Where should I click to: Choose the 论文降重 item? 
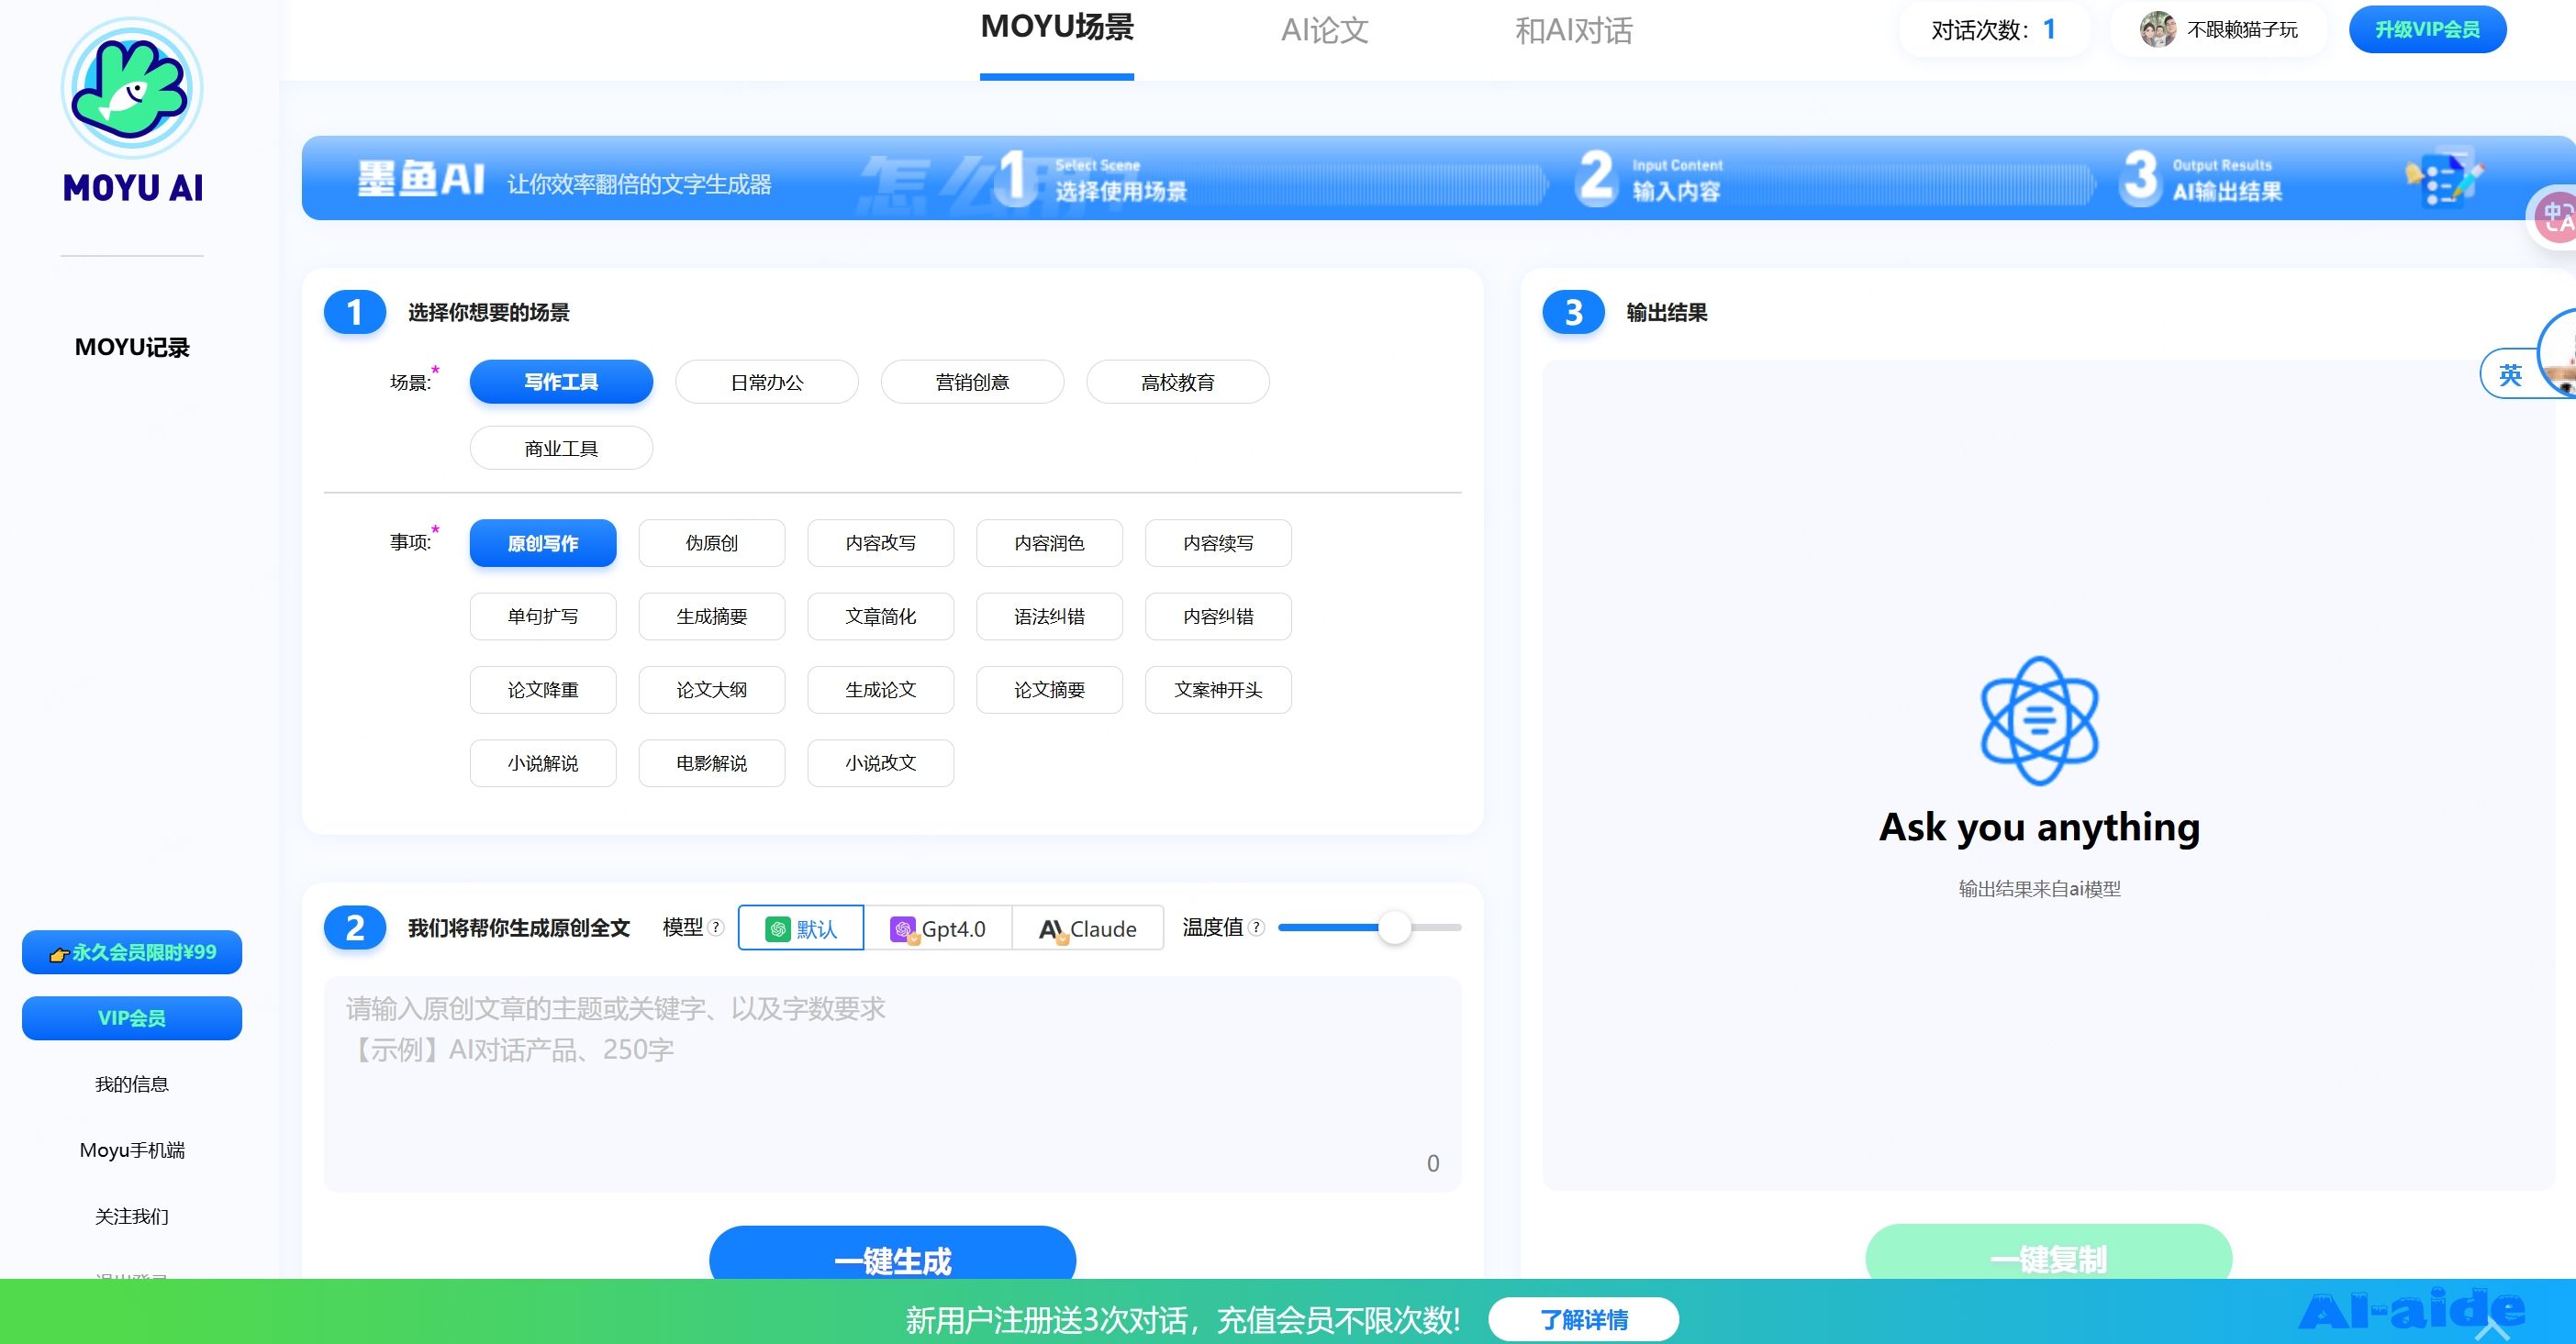[x=543, y=689]
